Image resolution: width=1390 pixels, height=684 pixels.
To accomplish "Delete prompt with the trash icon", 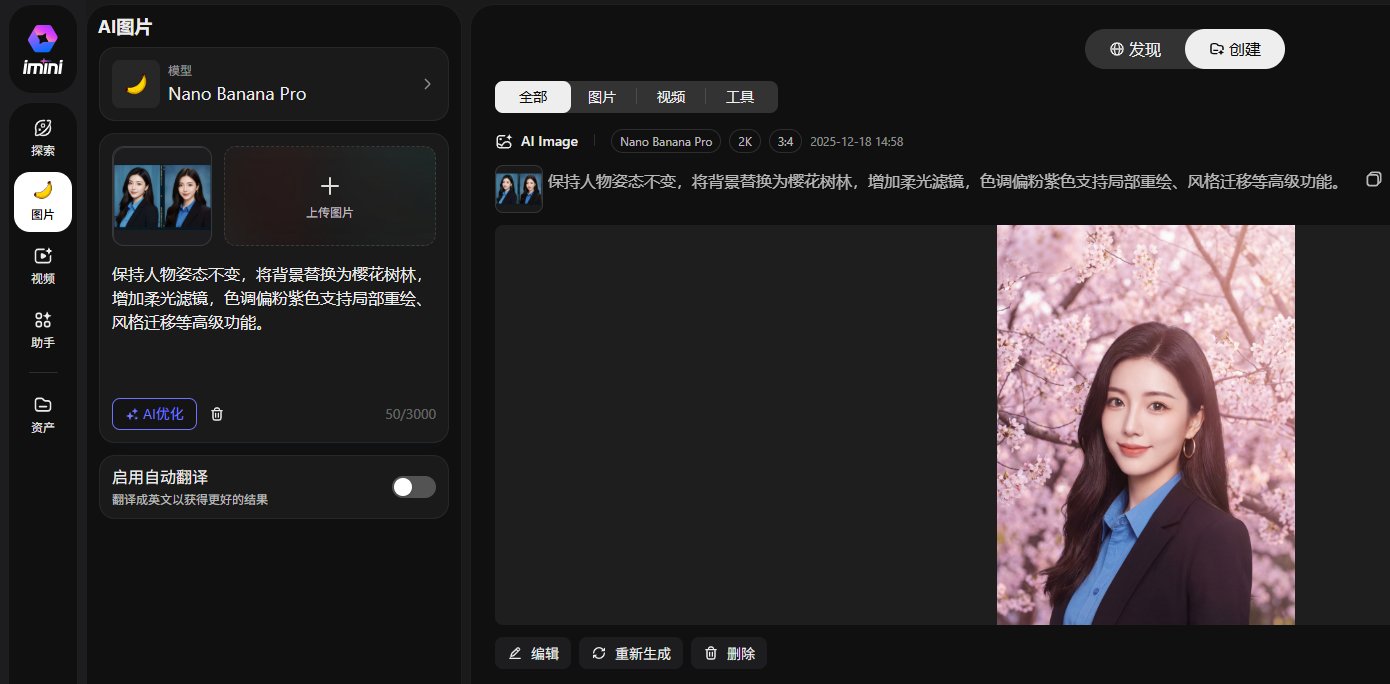I will click(217, 414).
